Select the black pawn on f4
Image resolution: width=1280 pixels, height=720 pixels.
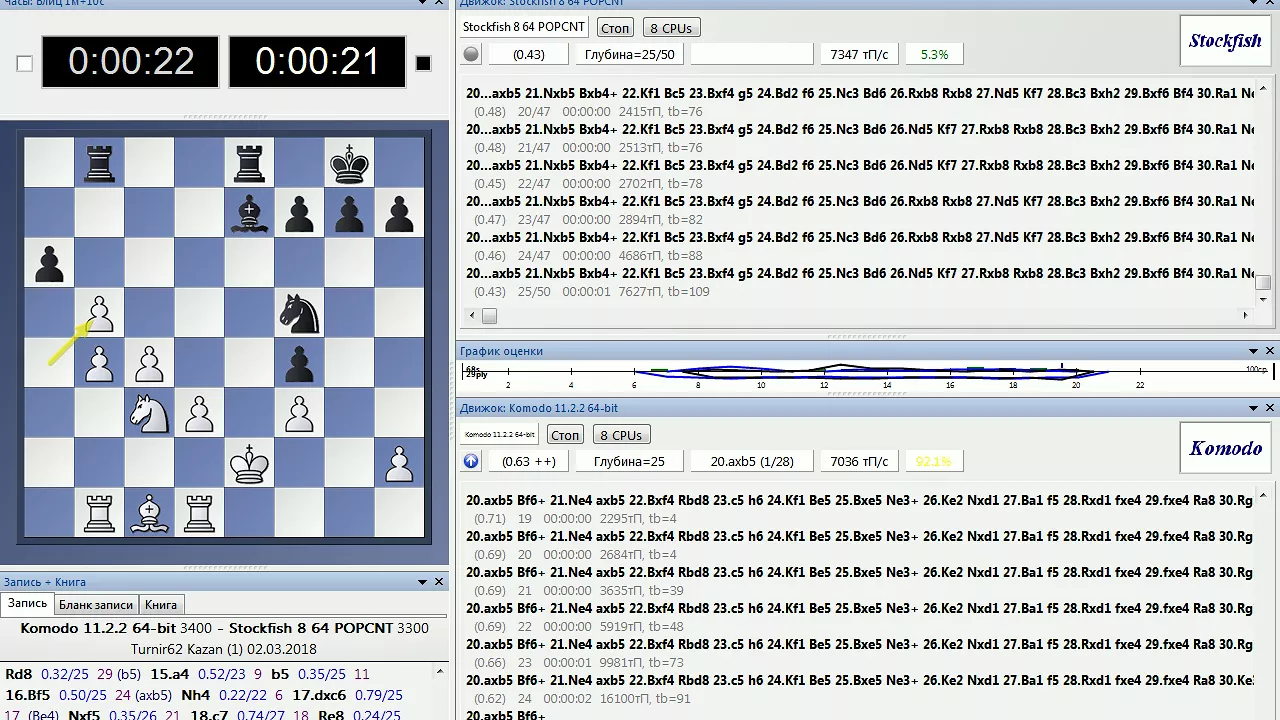pyautogui.click(x=299, y=364)
